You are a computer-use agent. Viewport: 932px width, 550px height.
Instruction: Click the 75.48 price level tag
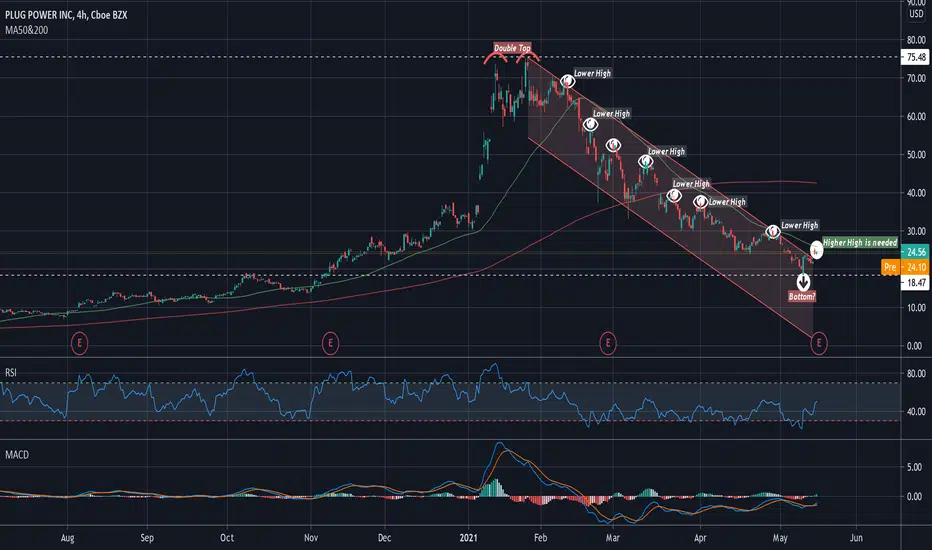tap(915, 57)
